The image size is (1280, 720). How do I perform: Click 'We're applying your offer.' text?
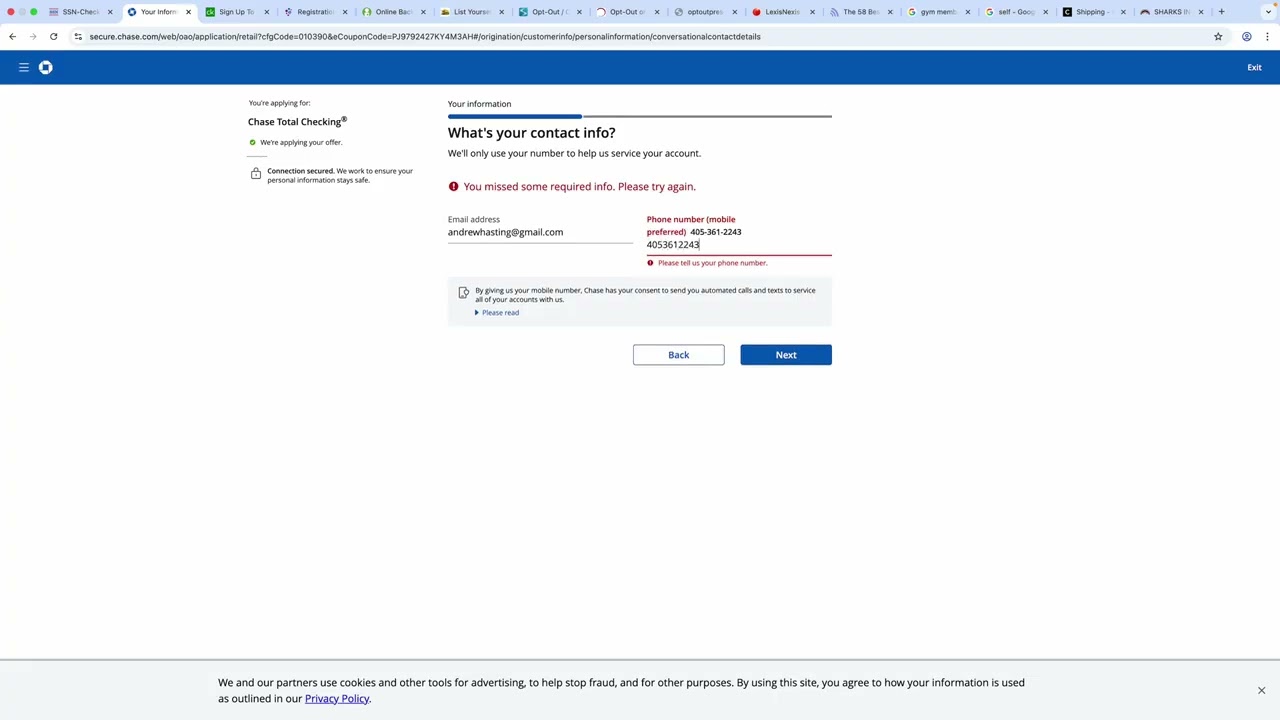pyautogui.click(x=301, y=142)
